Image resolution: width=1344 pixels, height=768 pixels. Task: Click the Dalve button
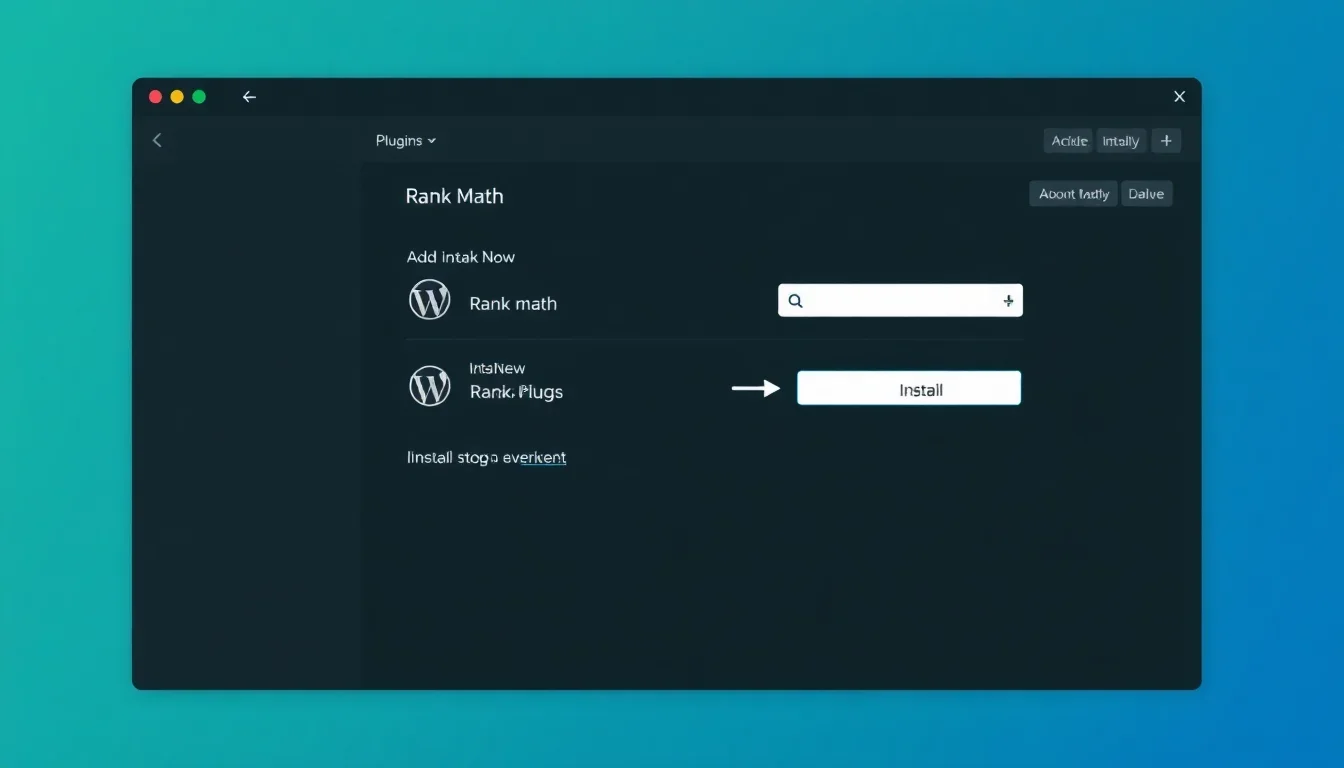pos(1146,194)
